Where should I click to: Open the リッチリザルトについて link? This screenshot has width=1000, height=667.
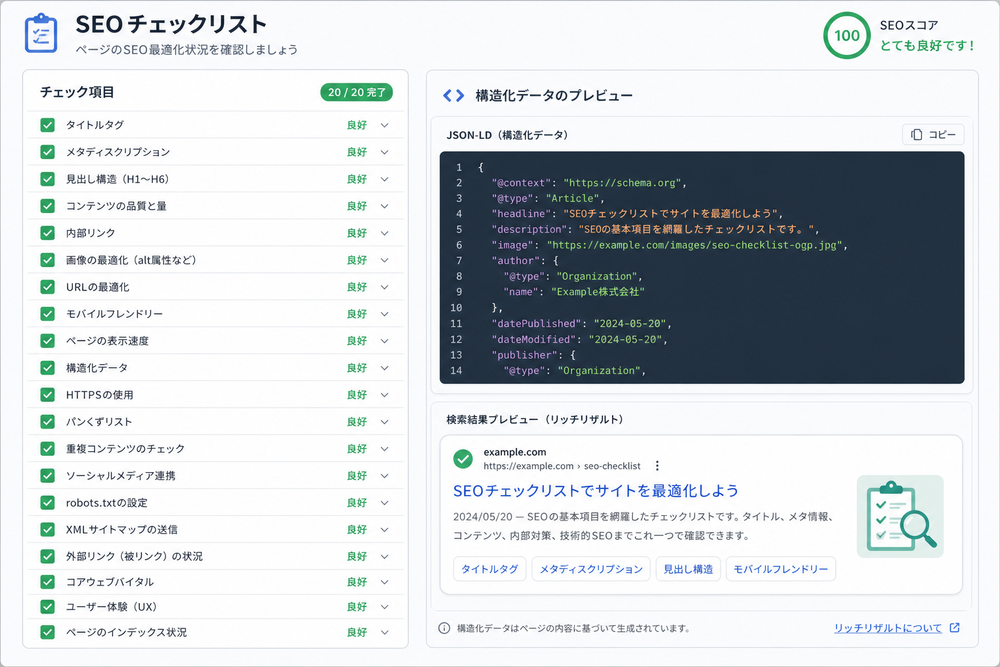[888, 628]
